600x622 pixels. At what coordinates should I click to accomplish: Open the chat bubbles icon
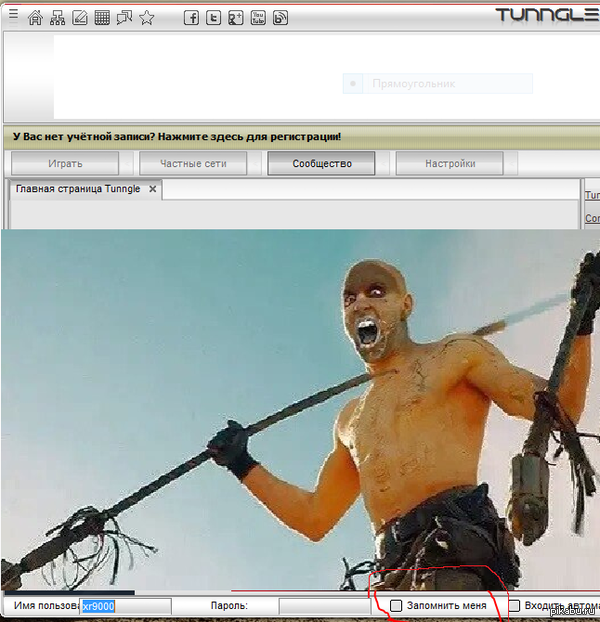point(124,17)
